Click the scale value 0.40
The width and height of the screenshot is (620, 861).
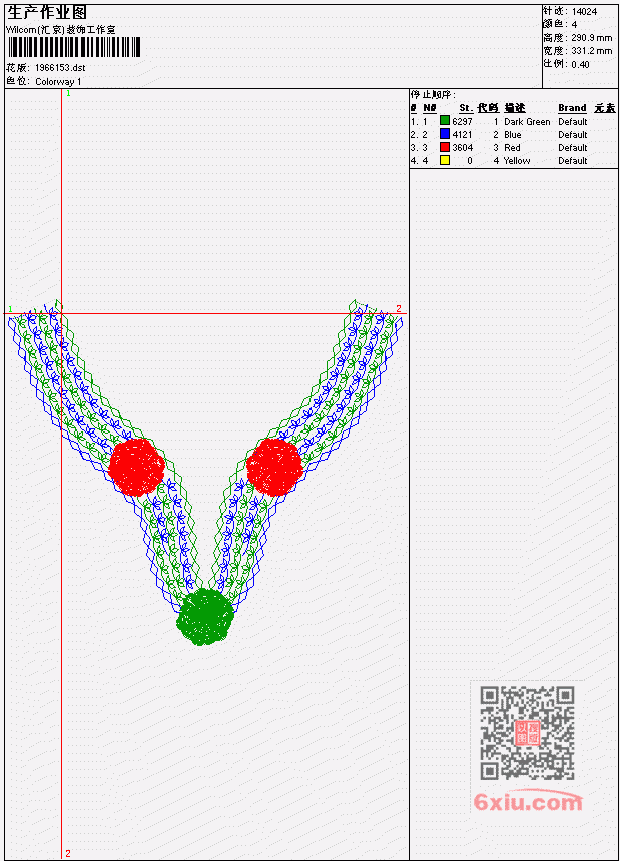[x=580, y=64]
